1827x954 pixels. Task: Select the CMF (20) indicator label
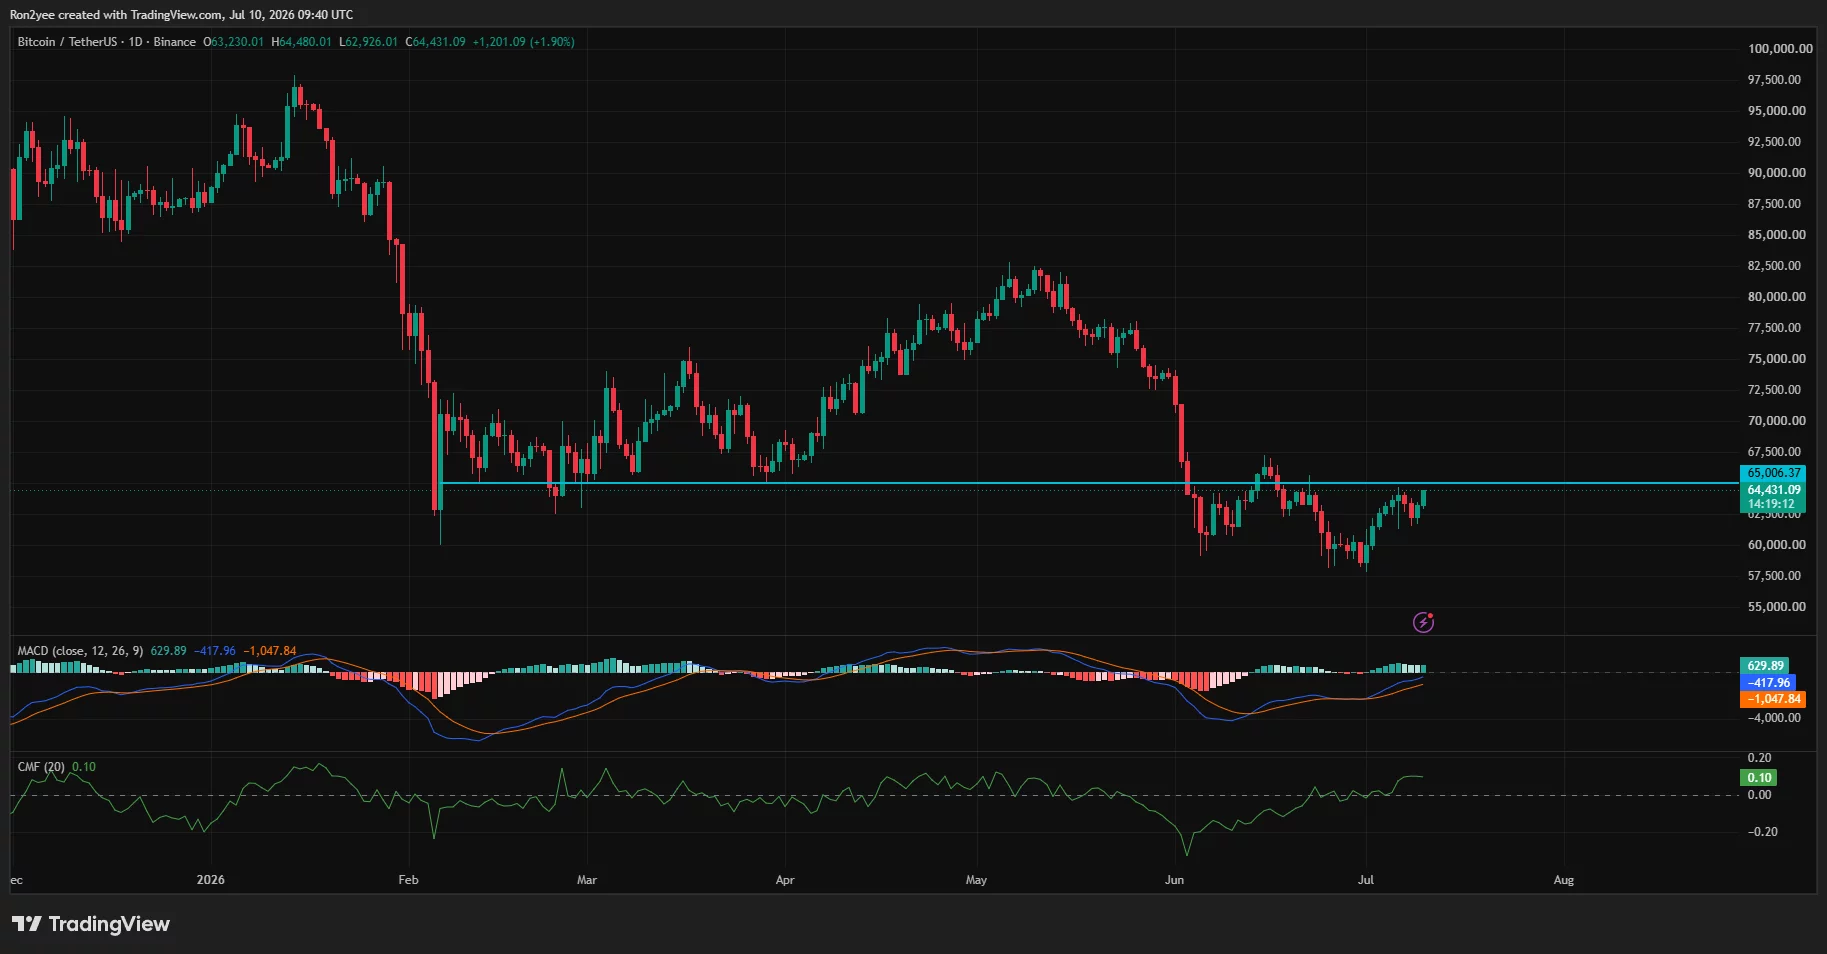pos(41,767)
